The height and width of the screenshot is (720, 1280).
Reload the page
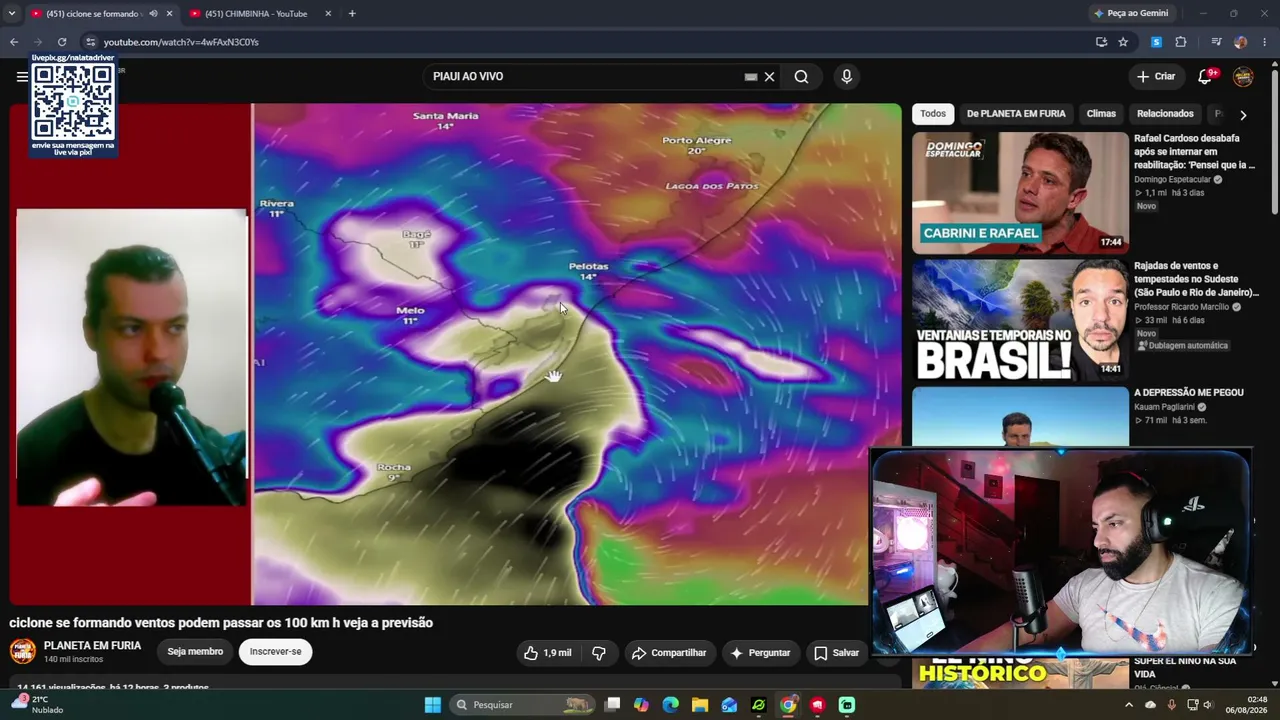pyautogui.click(x=62, y=42)
